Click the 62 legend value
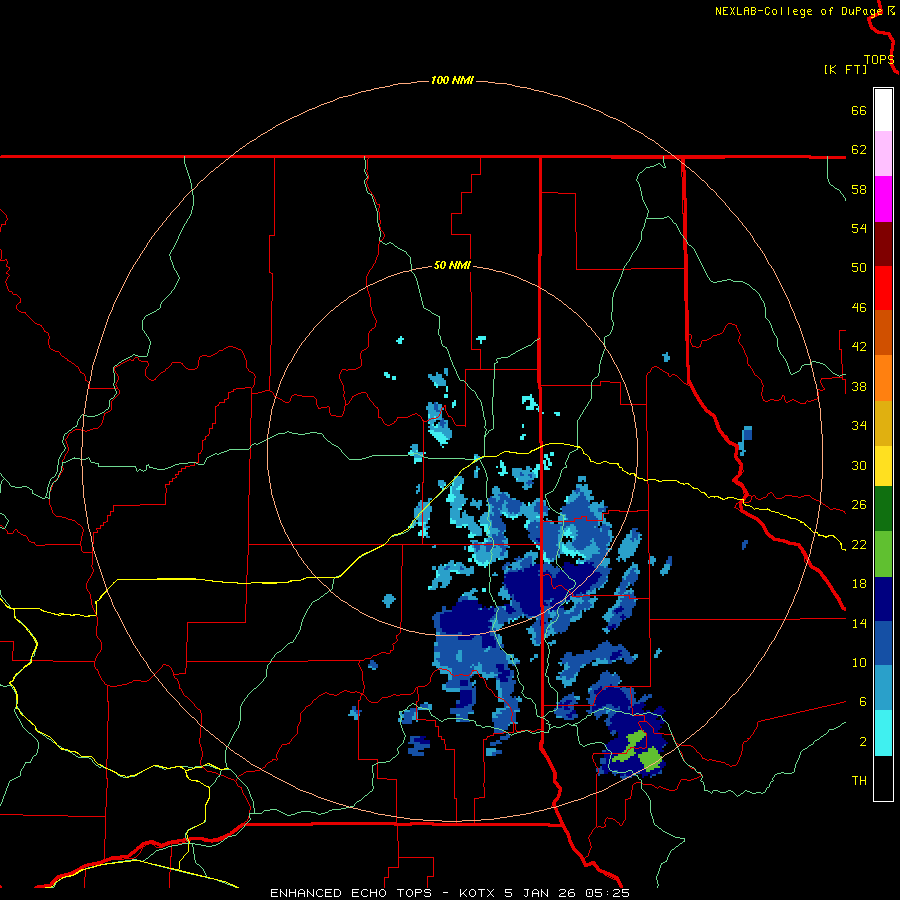This screenshot has height=900, width=900. (859, 150)
